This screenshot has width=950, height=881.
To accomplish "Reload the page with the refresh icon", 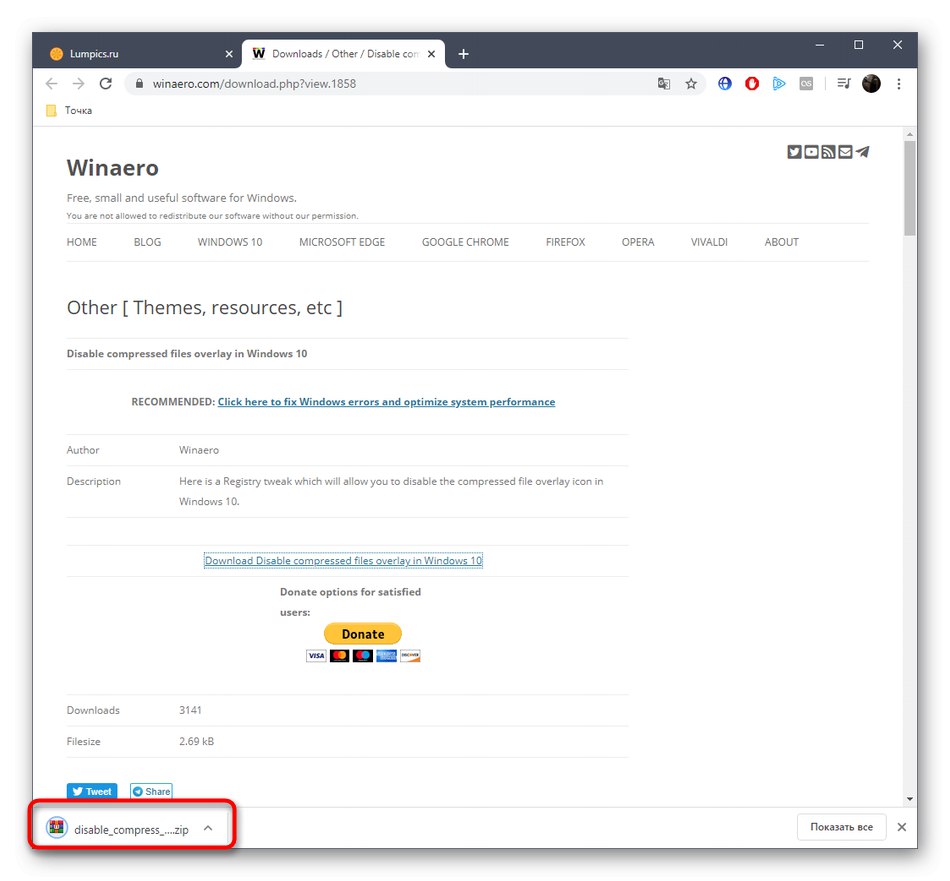I will pos(105,84).
